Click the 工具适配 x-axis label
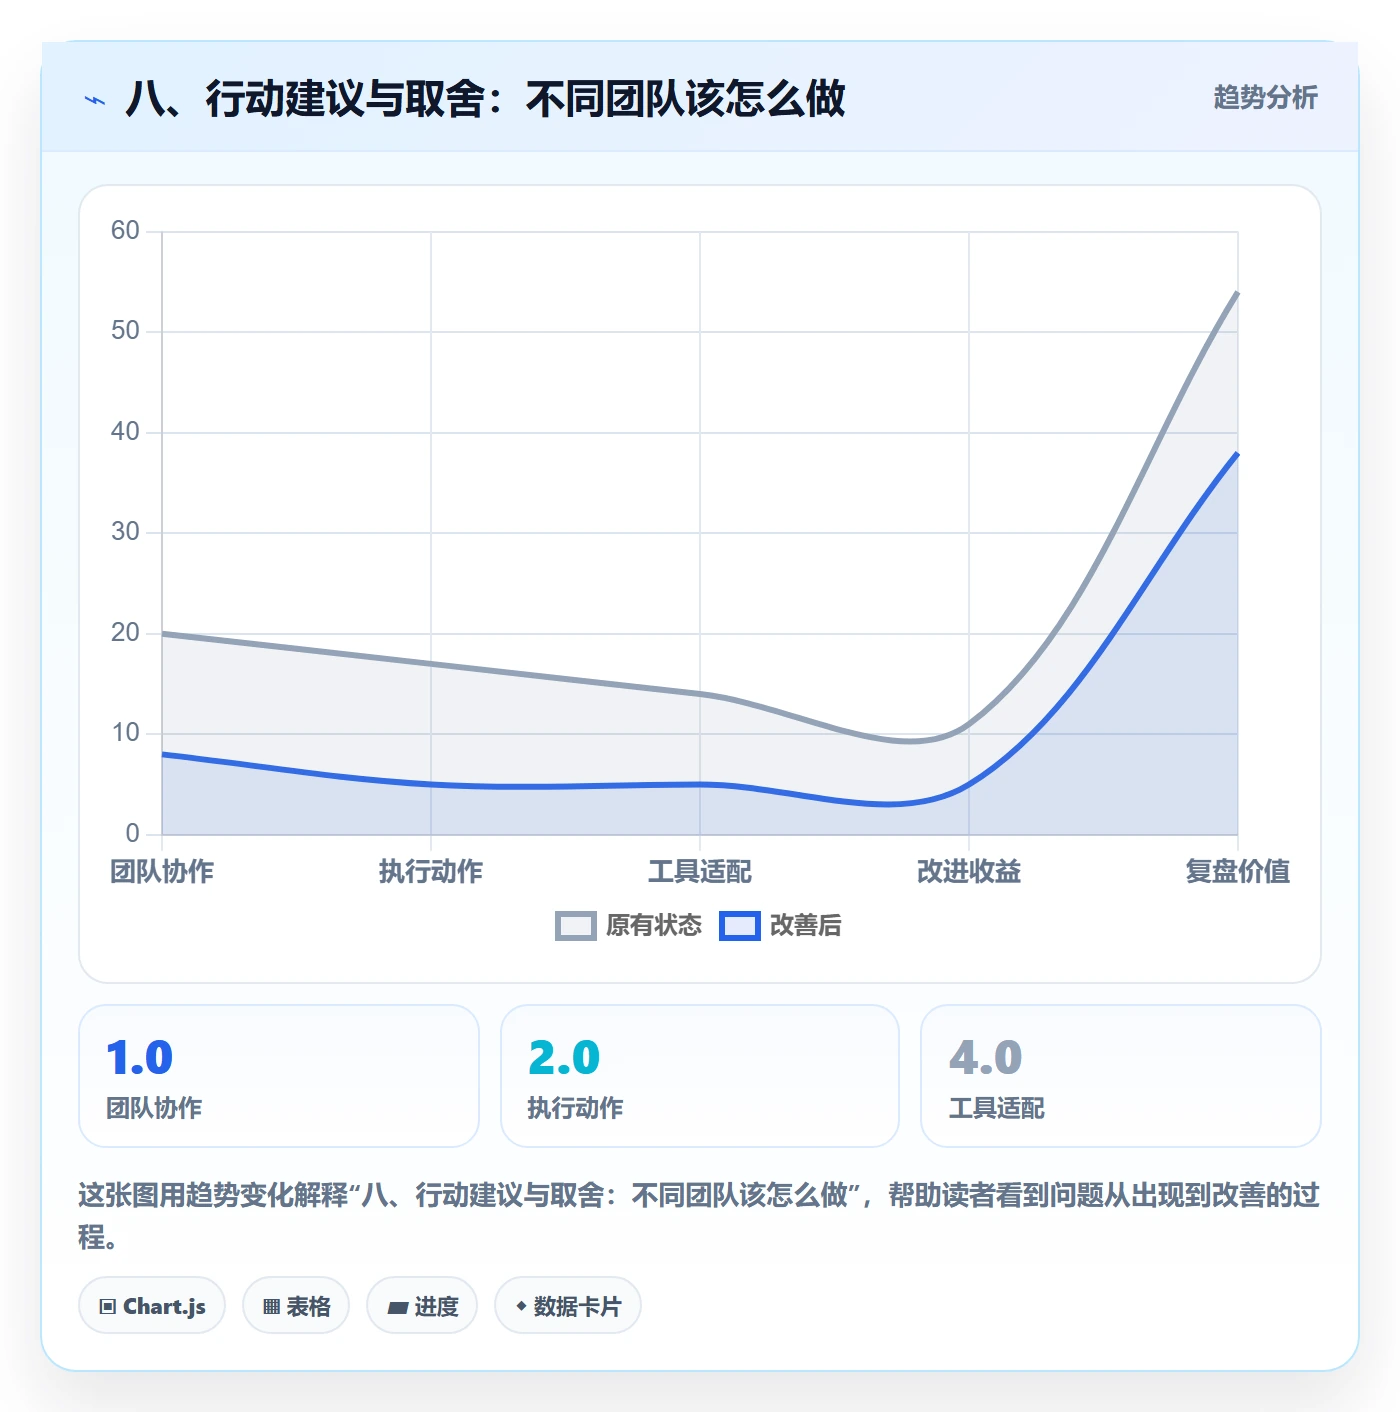 coord(700,872)
